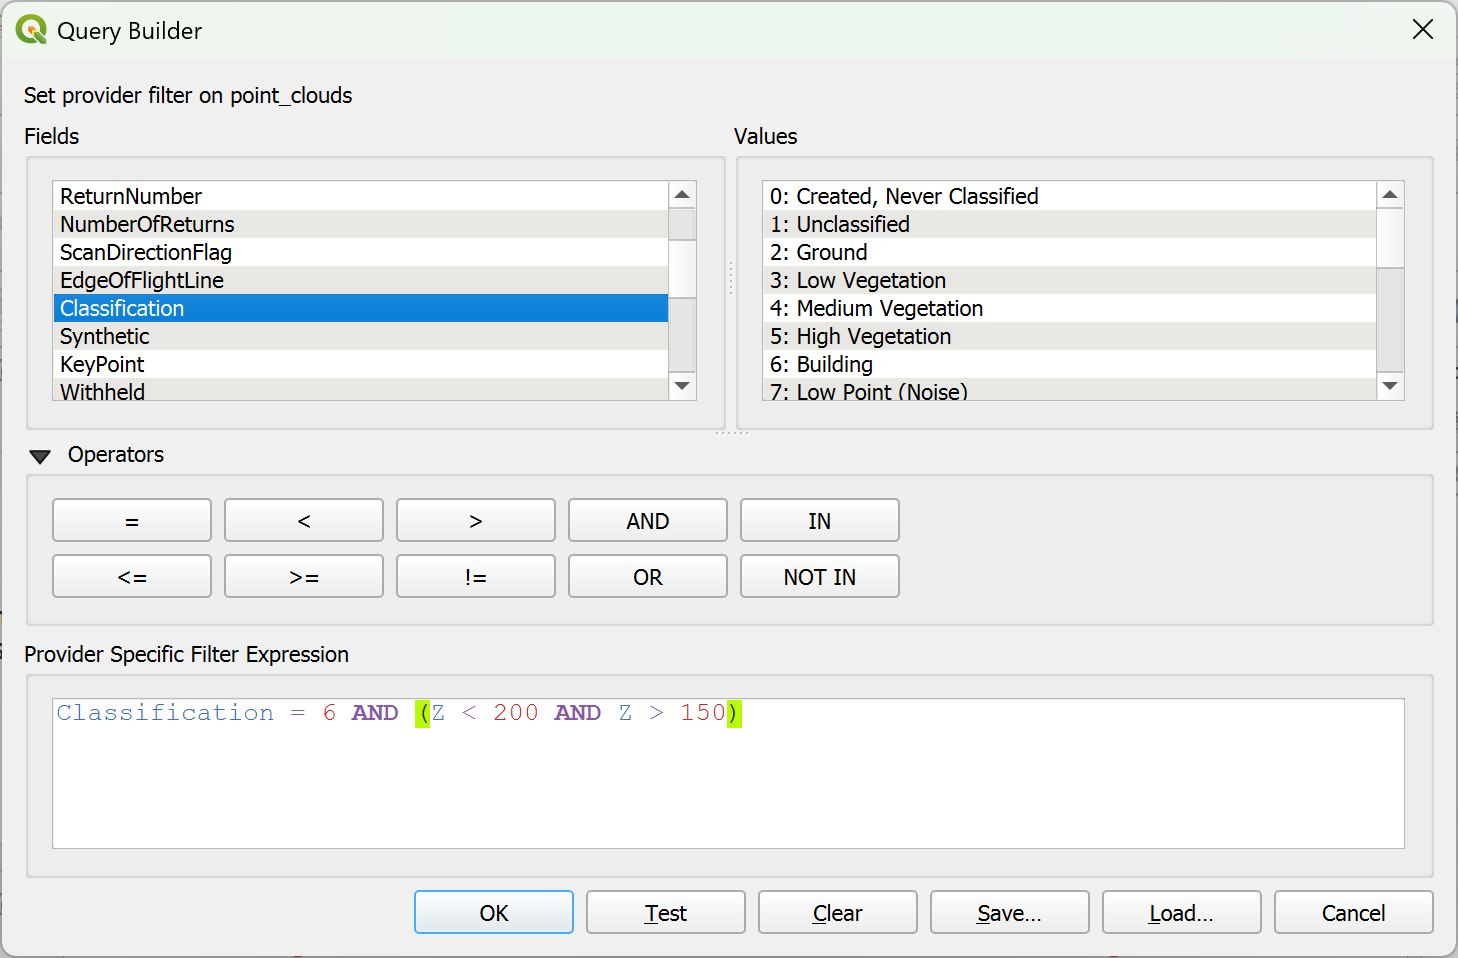The height and width of the screenshot is (958, 1458).
Task: Load a saved query file
Action: point(1181,913)
